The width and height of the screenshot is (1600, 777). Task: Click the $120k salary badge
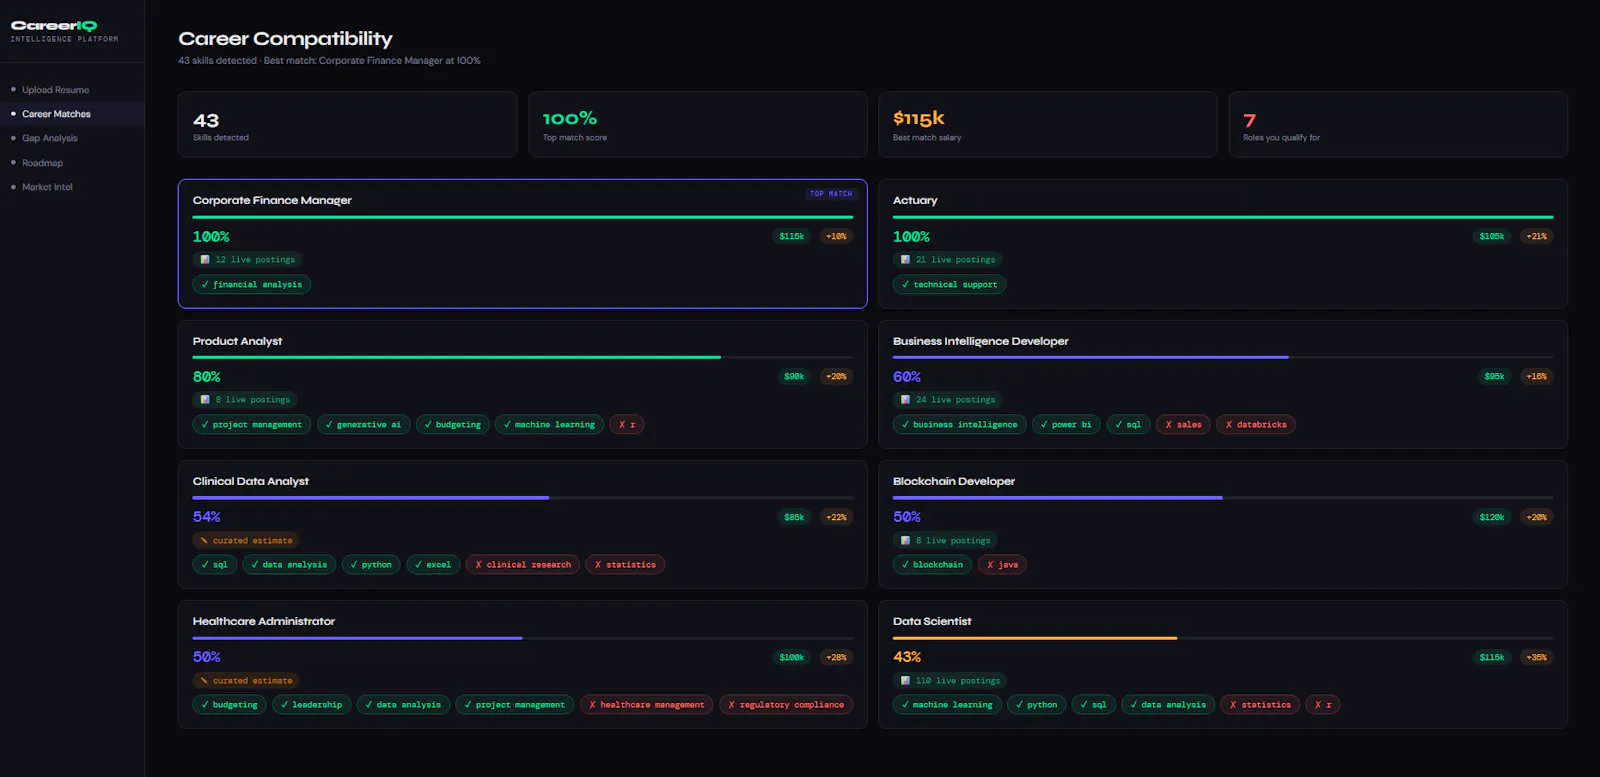(1492, 517)
